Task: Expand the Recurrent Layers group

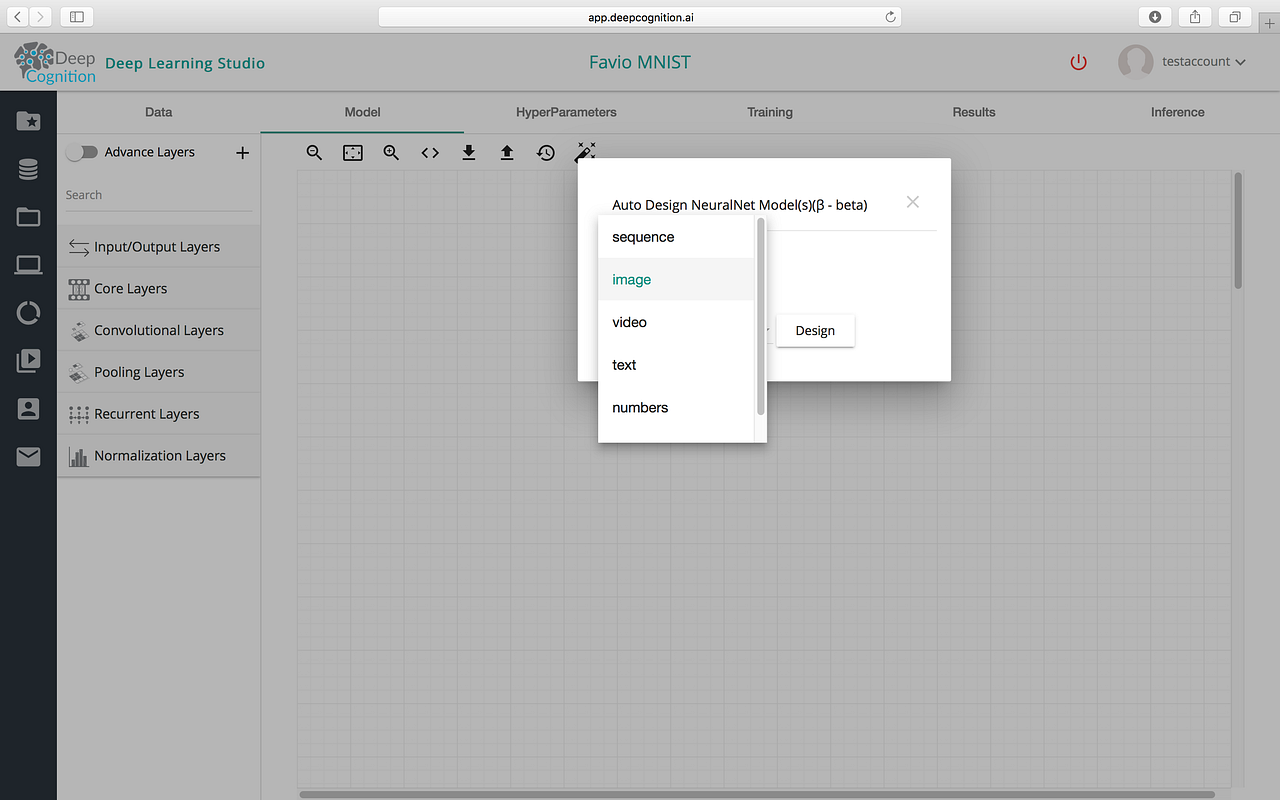Action: click(x=159, y=414)
